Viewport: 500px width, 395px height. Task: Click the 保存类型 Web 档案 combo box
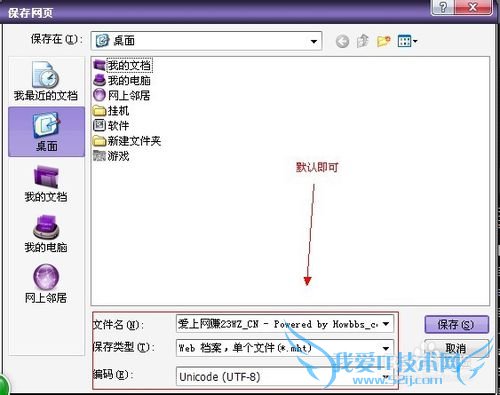pos(285,348)
